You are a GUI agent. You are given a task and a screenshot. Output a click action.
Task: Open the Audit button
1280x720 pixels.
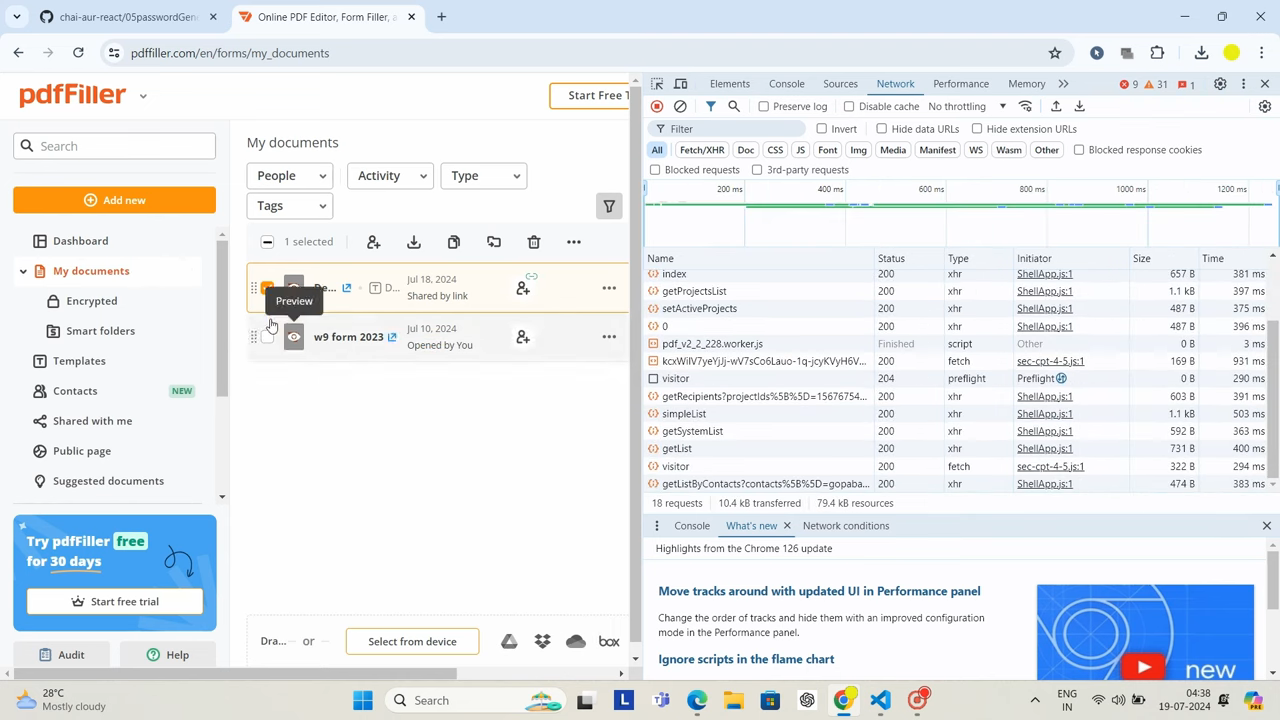click(62, 655)
